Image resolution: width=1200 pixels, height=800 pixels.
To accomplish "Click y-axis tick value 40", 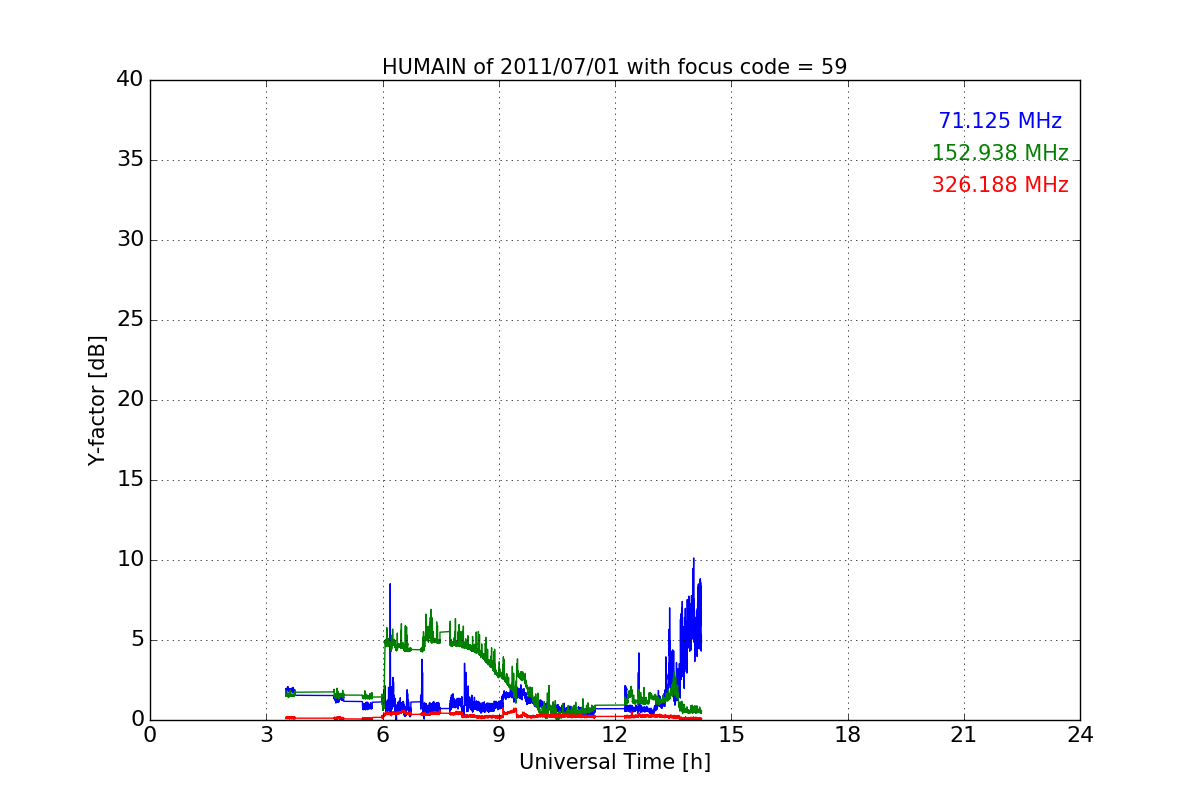I will 130,80.
